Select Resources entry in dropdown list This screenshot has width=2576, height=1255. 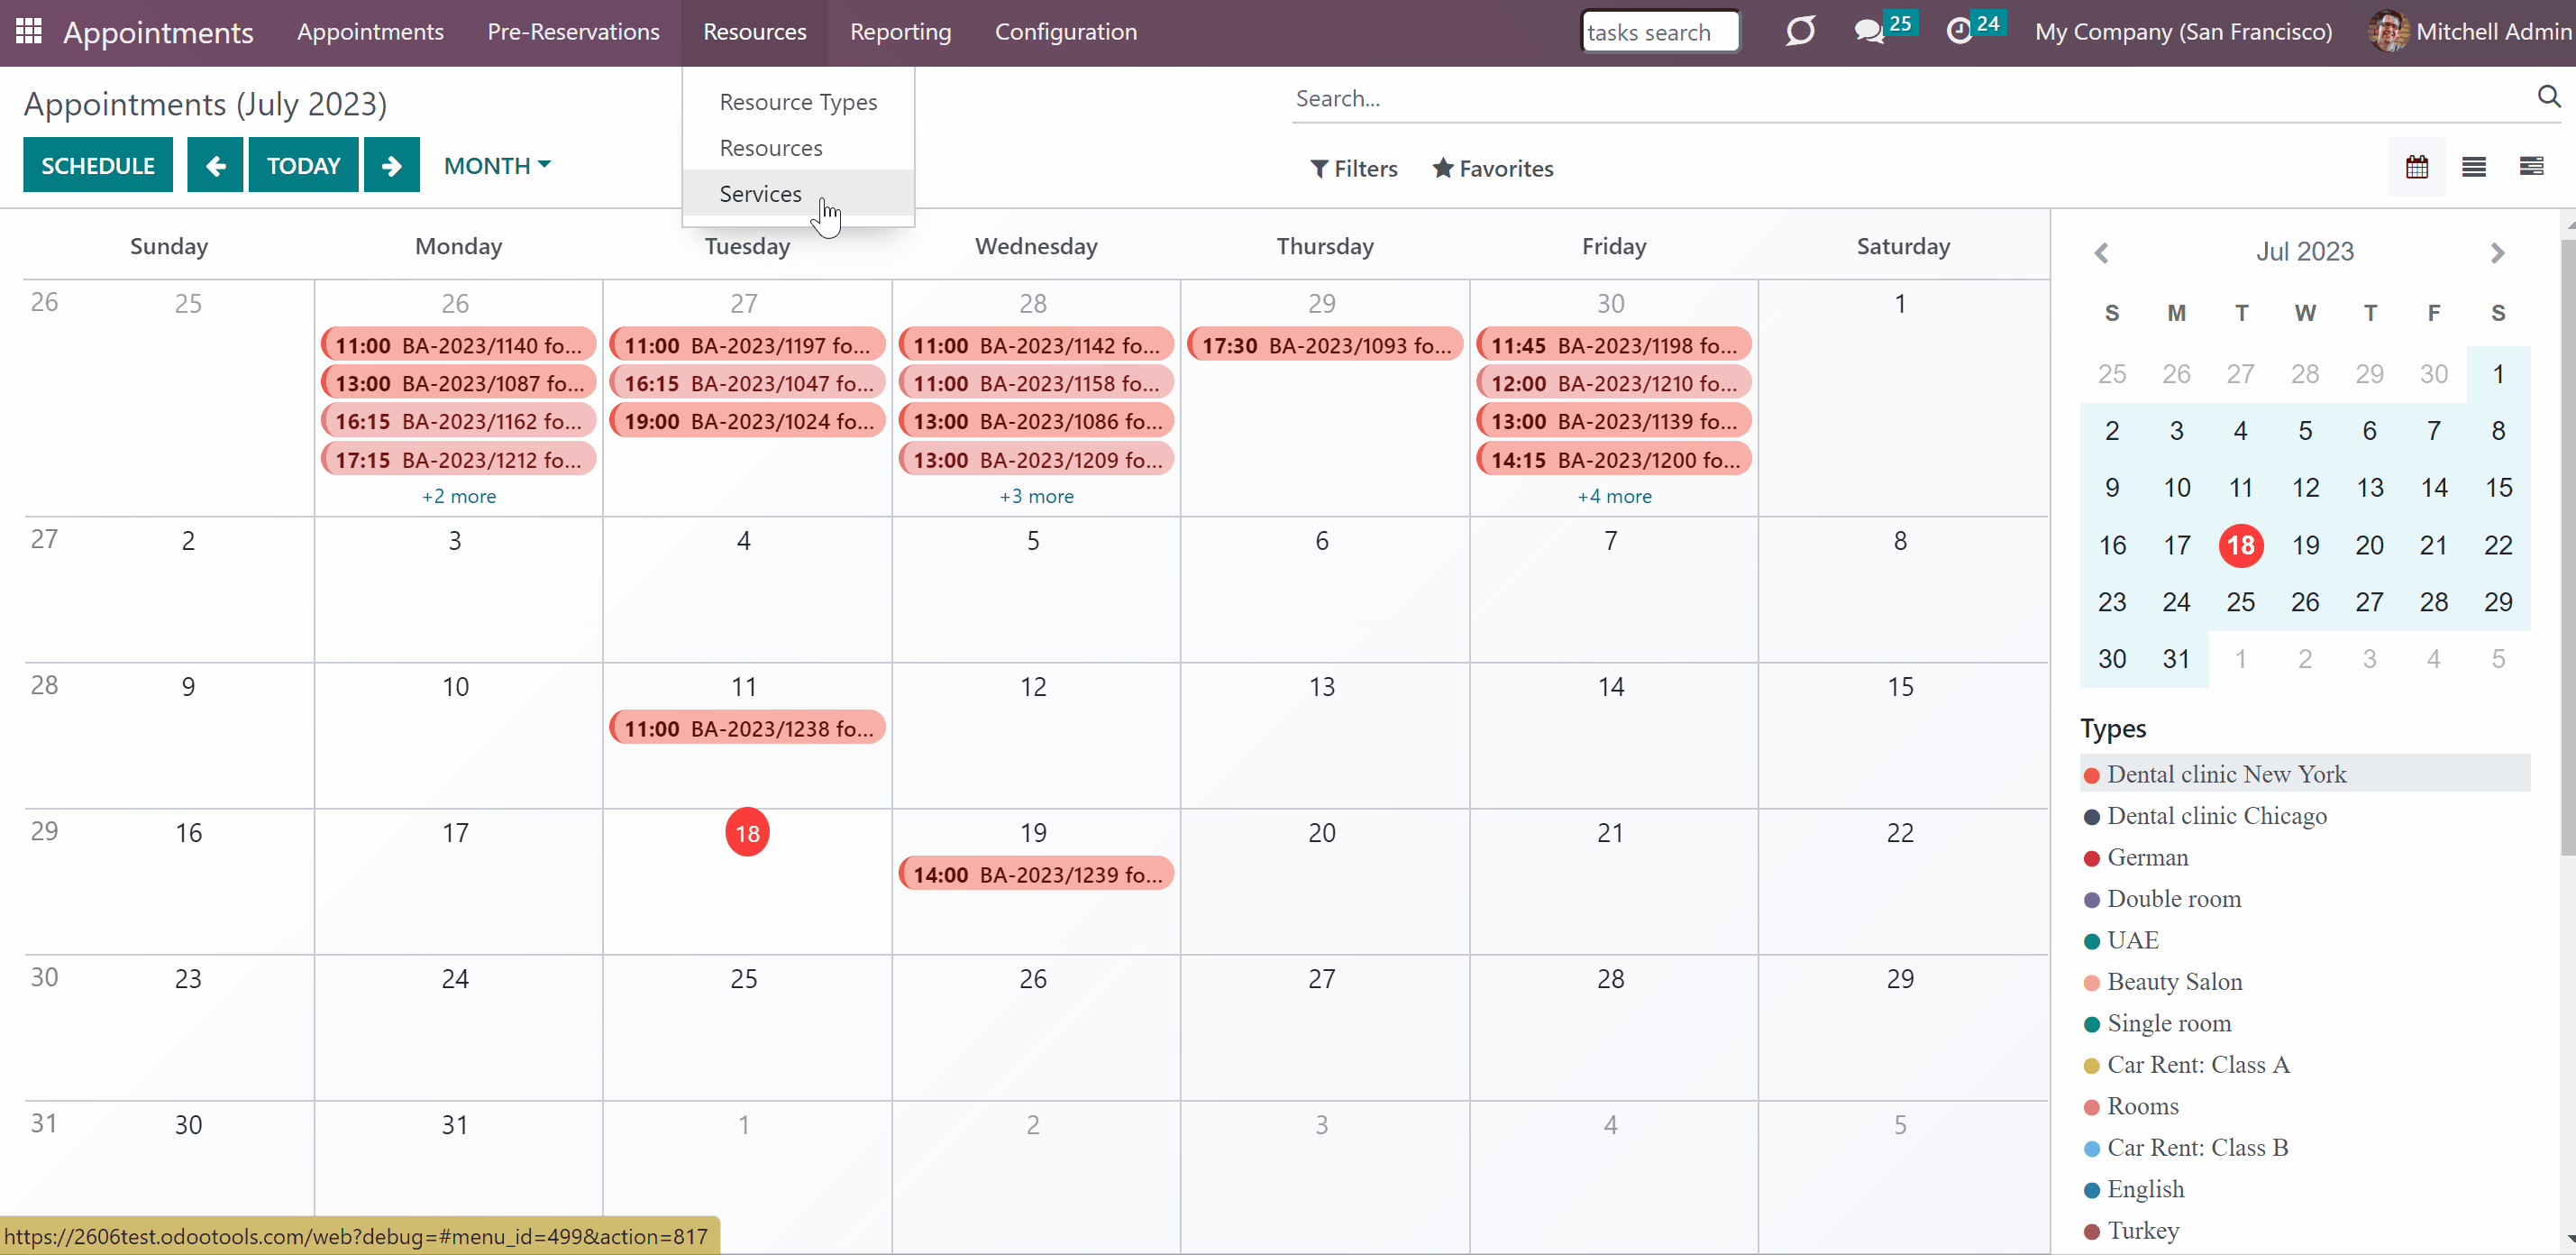point(798,148)
